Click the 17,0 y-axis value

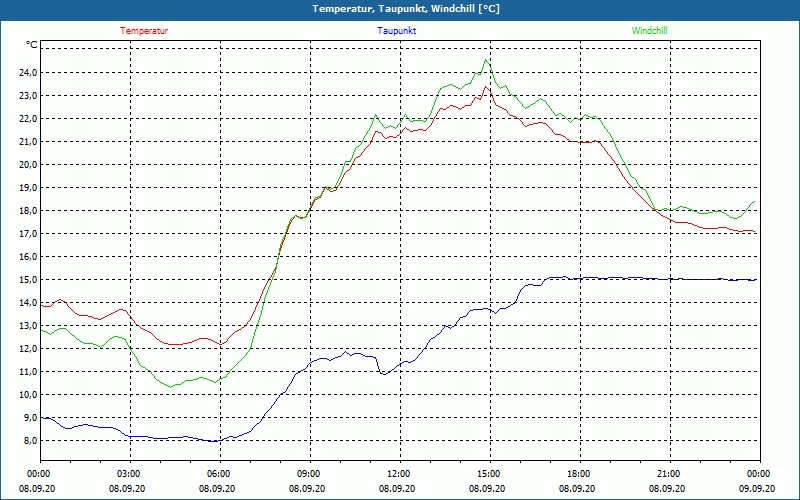(x=28, y=233)
